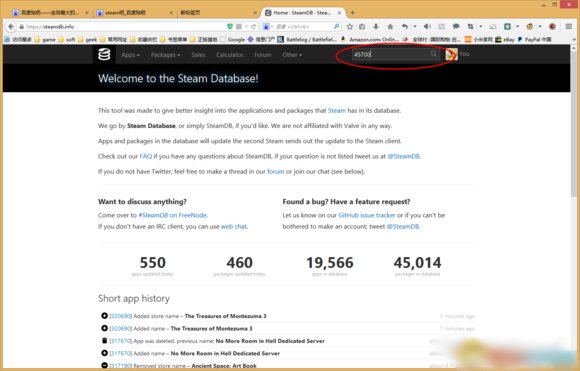
Task: Expand the dropdown arrow next to crop icon
Action: tap(480, 27)
